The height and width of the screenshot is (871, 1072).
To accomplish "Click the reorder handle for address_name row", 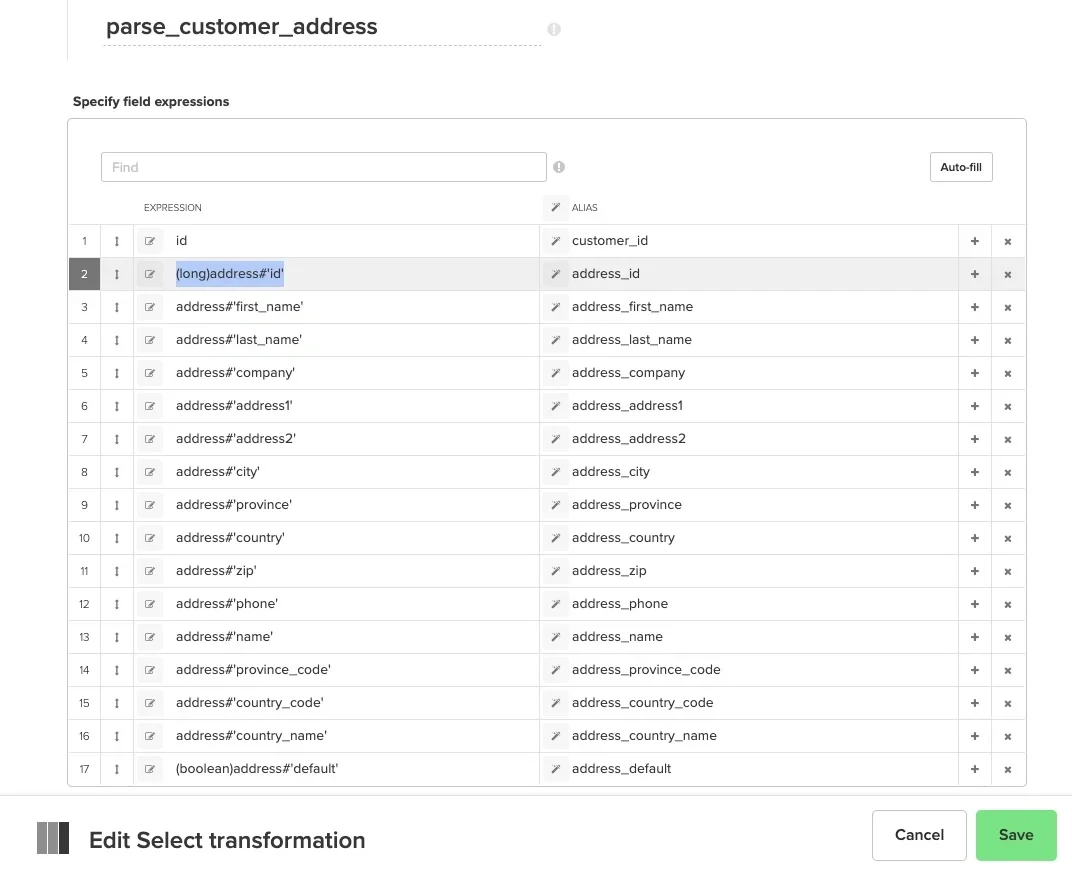I will pyautogui.click(x=117, y=636).
